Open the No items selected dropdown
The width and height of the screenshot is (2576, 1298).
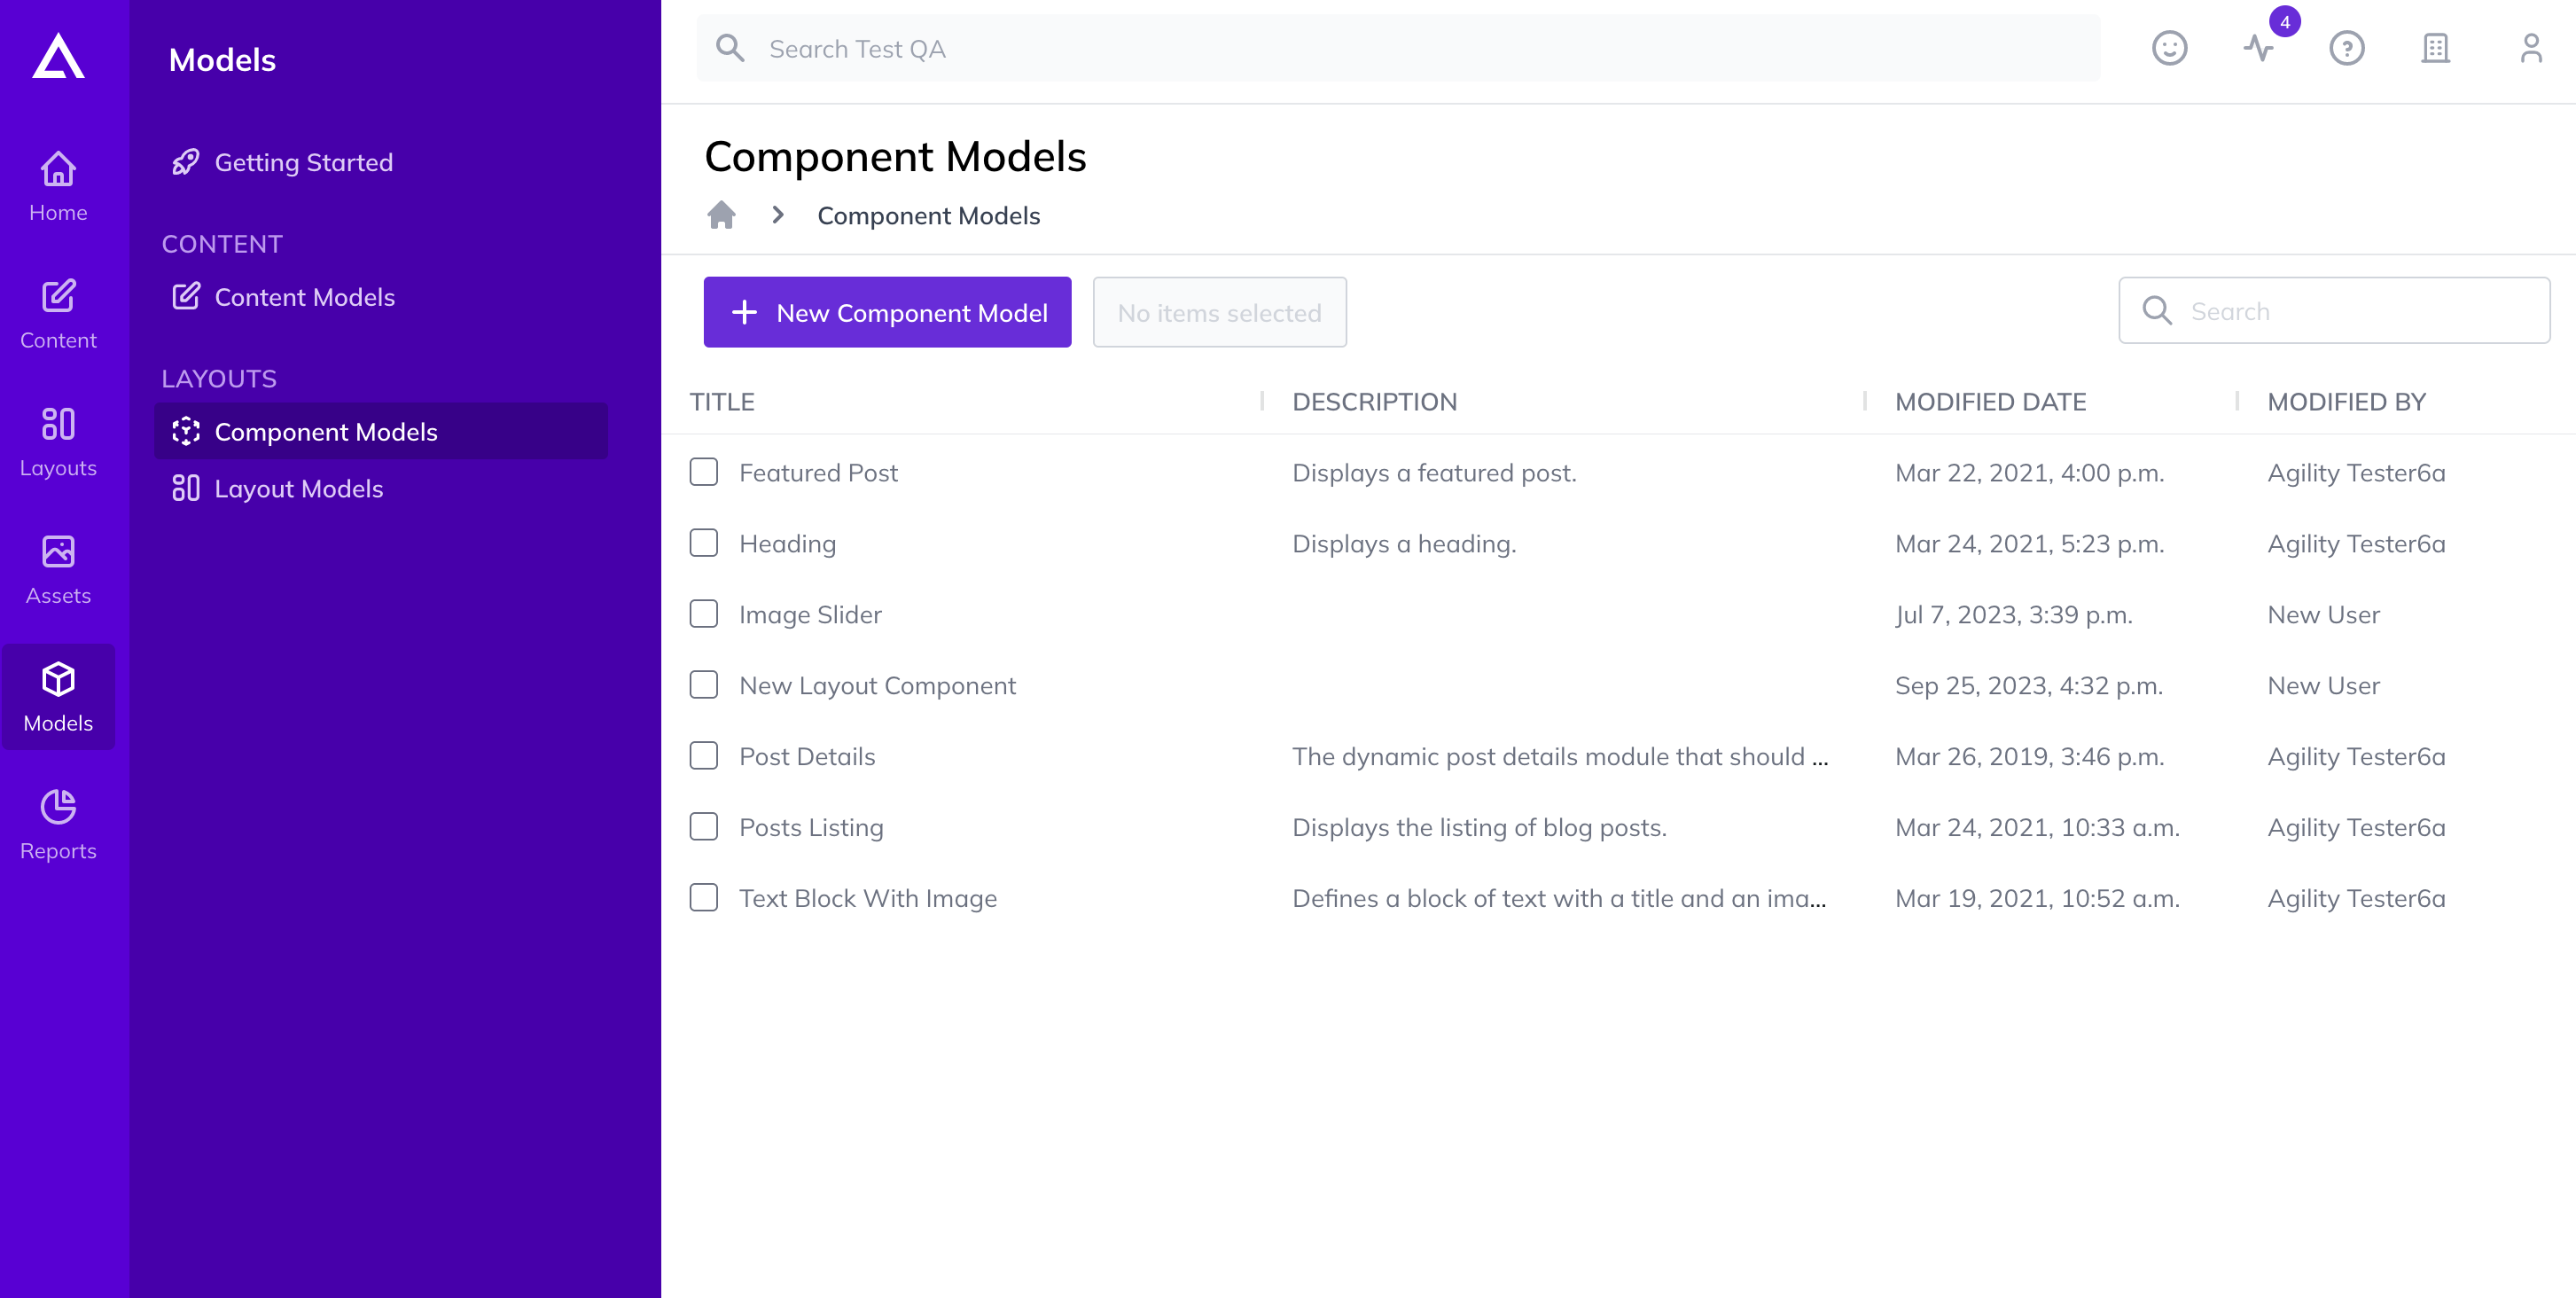point(1219,312)
